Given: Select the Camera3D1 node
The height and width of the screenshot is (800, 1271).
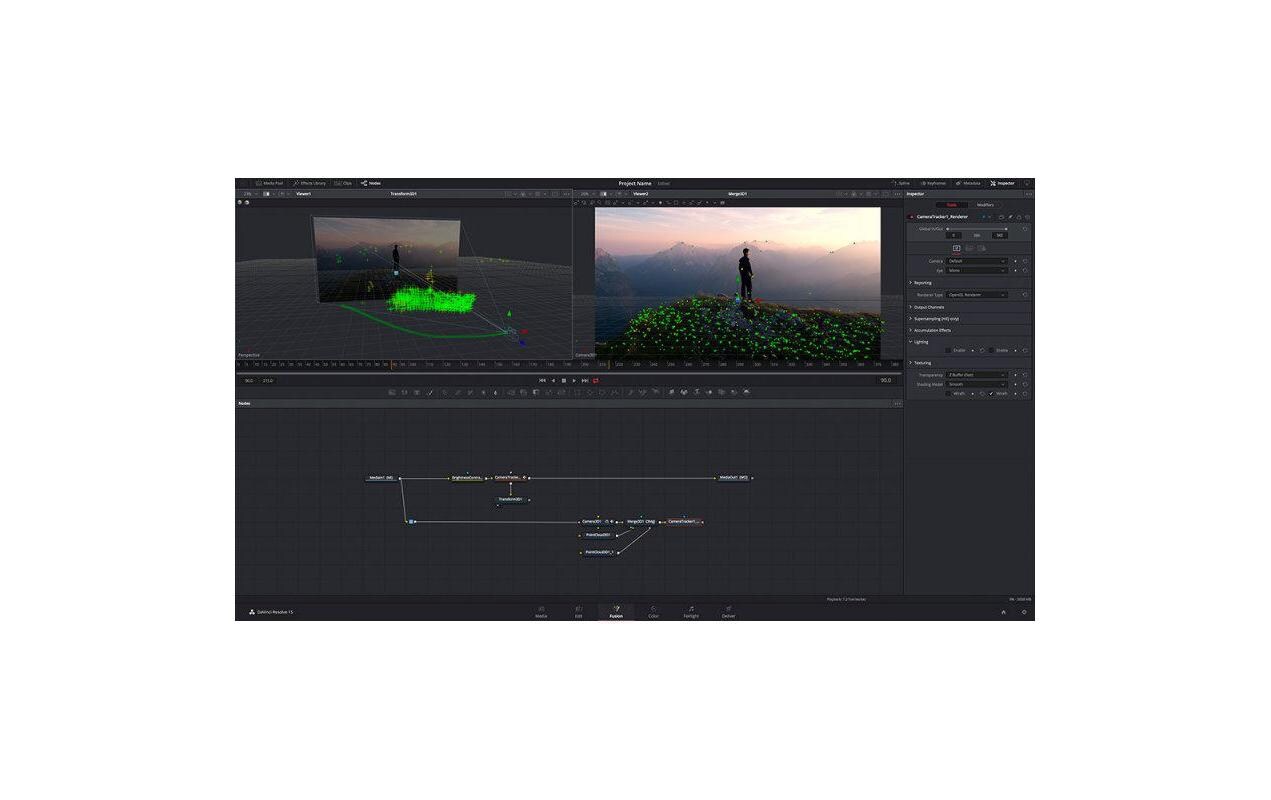Looking at the screenshot, I should (596, 521).
